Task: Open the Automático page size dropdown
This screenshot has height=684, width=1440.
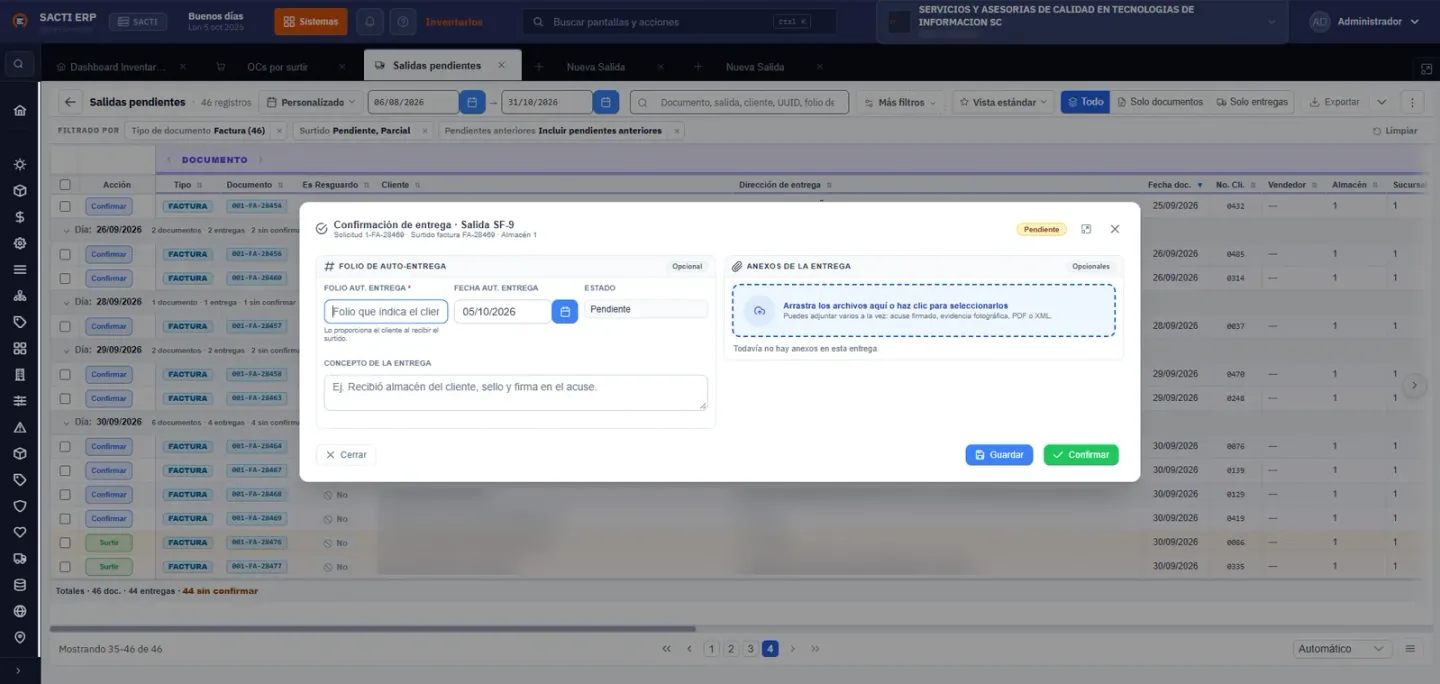Action: (1342, 649)
